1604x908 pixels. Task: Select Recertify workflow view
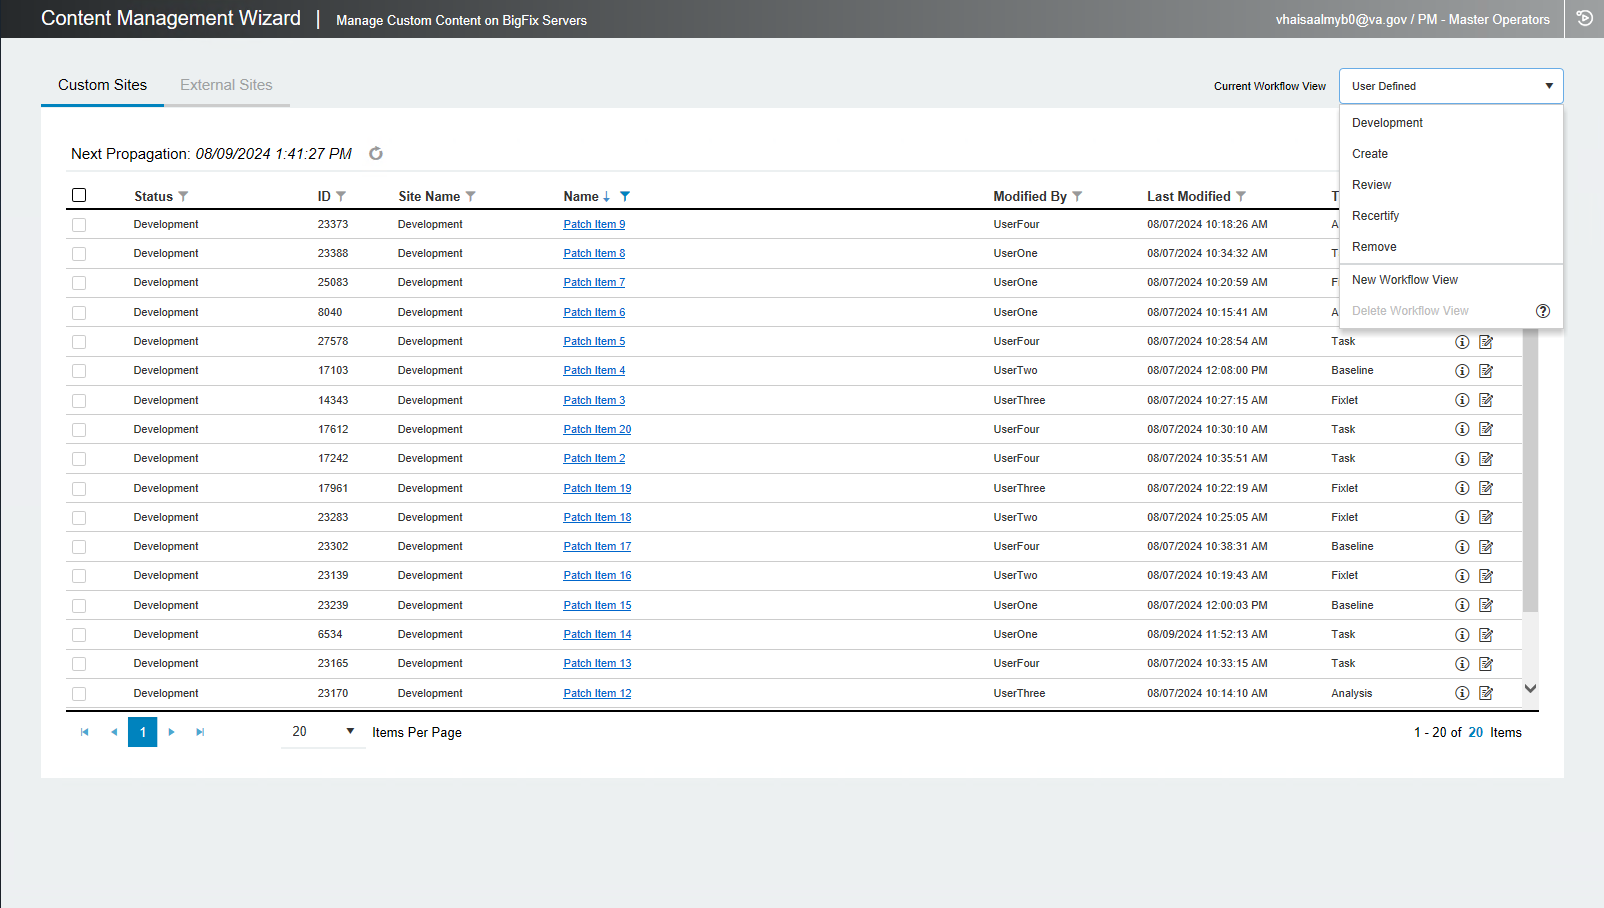(x=1451, y=216)
